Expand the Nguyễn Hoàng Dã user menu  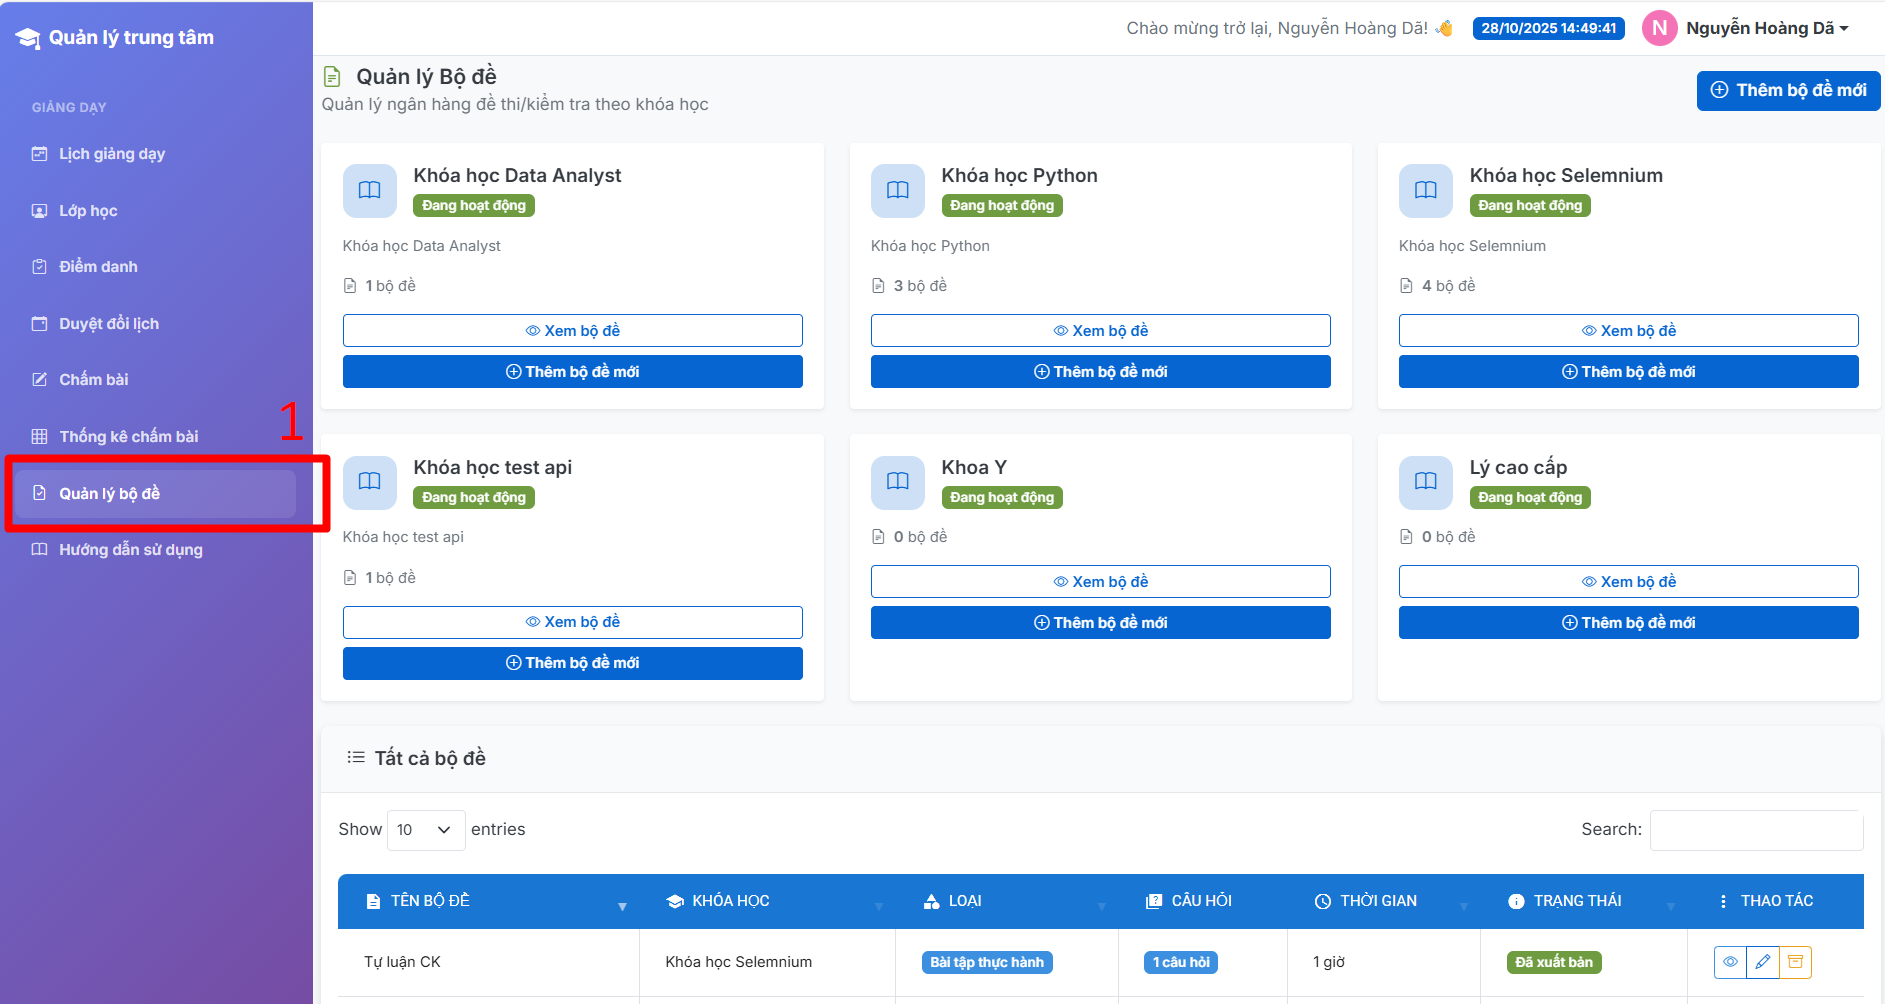[1766, 28]
